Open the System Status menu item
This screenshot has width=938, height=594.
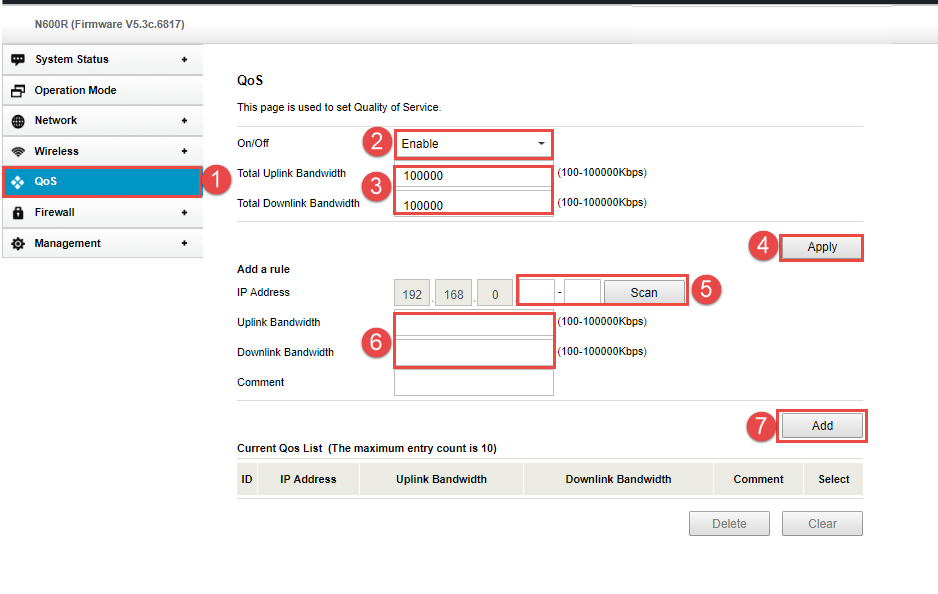pos(103,59)
